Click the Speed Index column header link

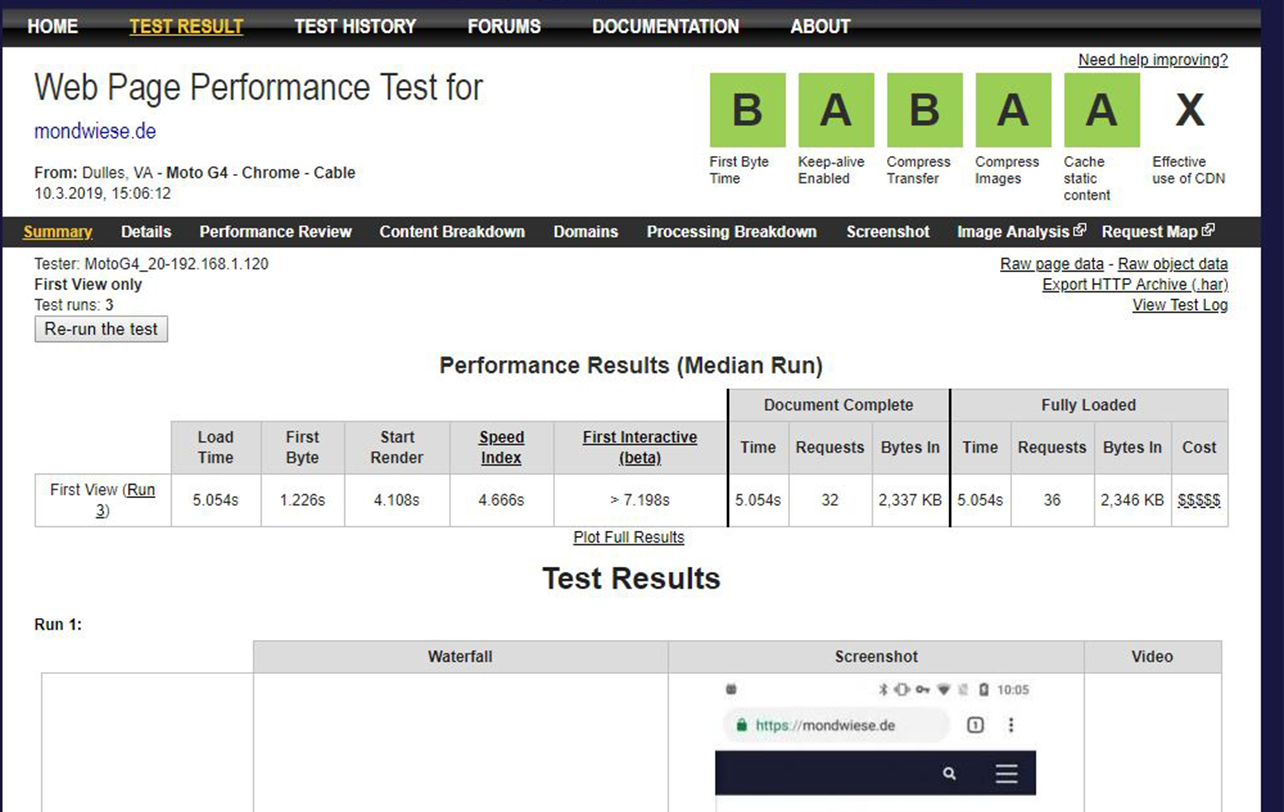point(502,447)
